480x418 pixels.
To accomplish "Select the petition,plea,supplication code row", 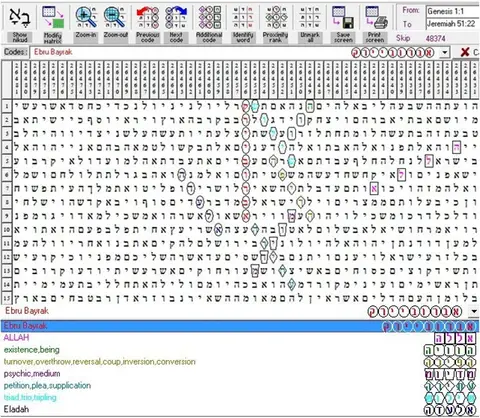I will [x=240, y=386].
